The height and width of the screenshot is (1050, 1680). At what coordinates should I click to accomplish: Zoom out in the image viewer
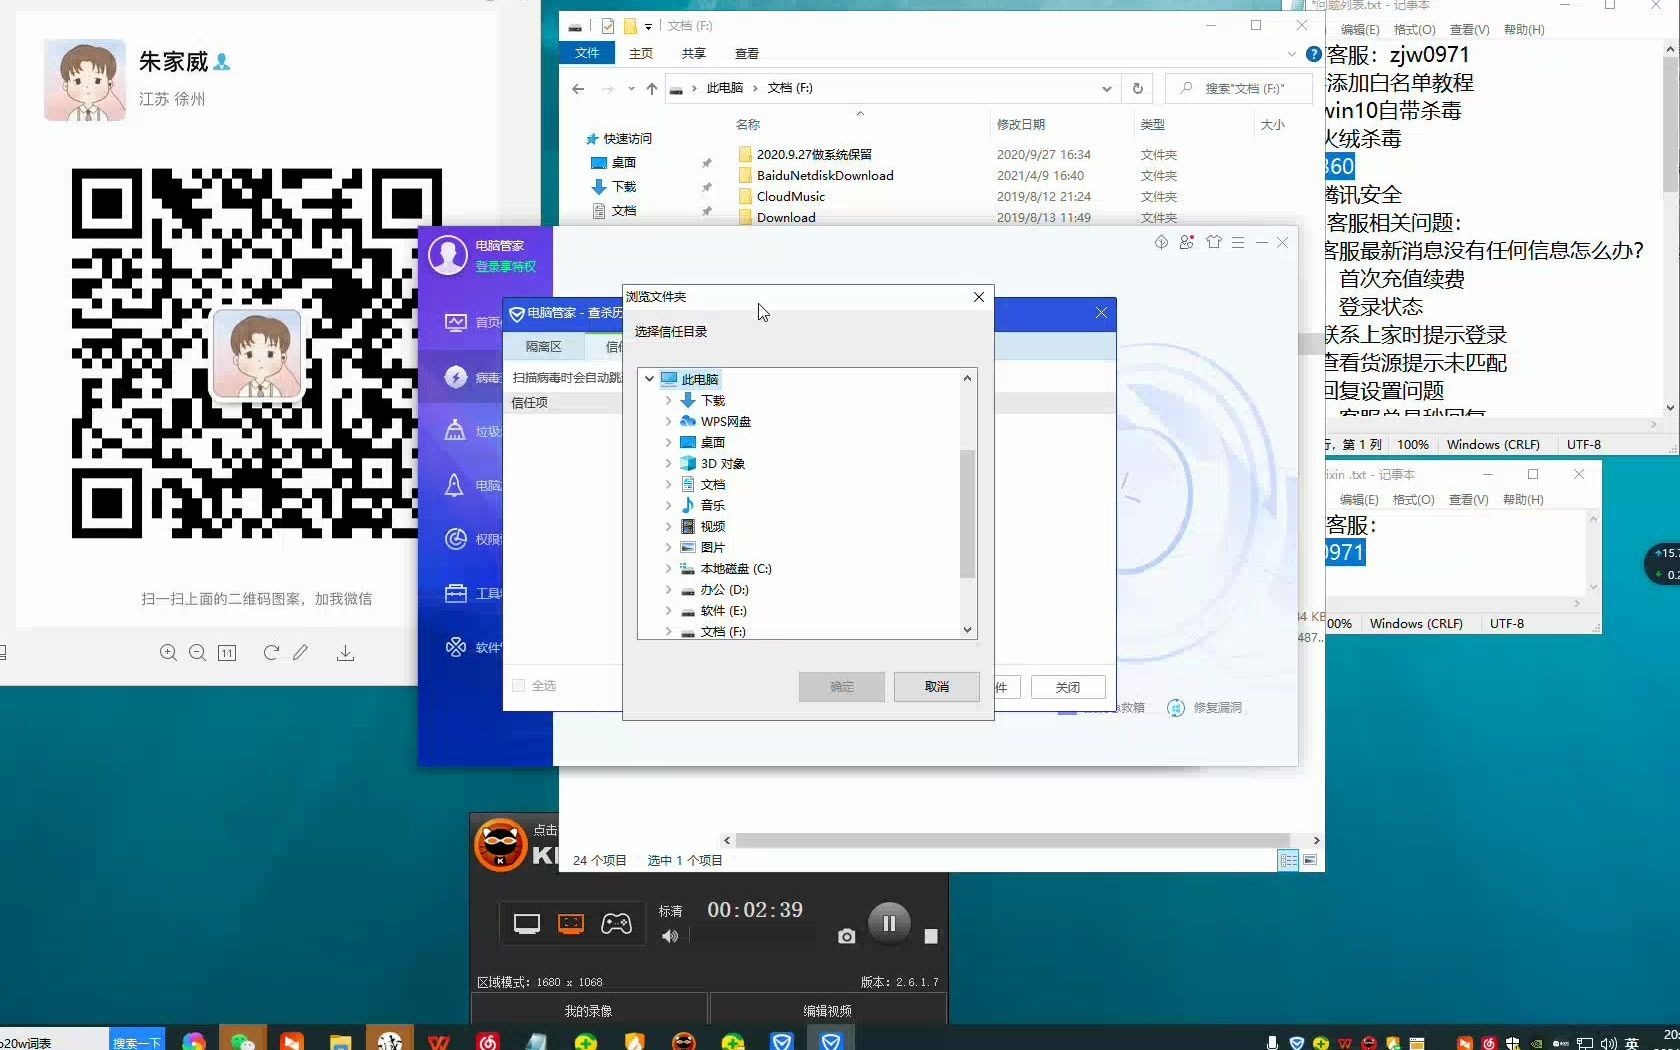tap(197, 653)
